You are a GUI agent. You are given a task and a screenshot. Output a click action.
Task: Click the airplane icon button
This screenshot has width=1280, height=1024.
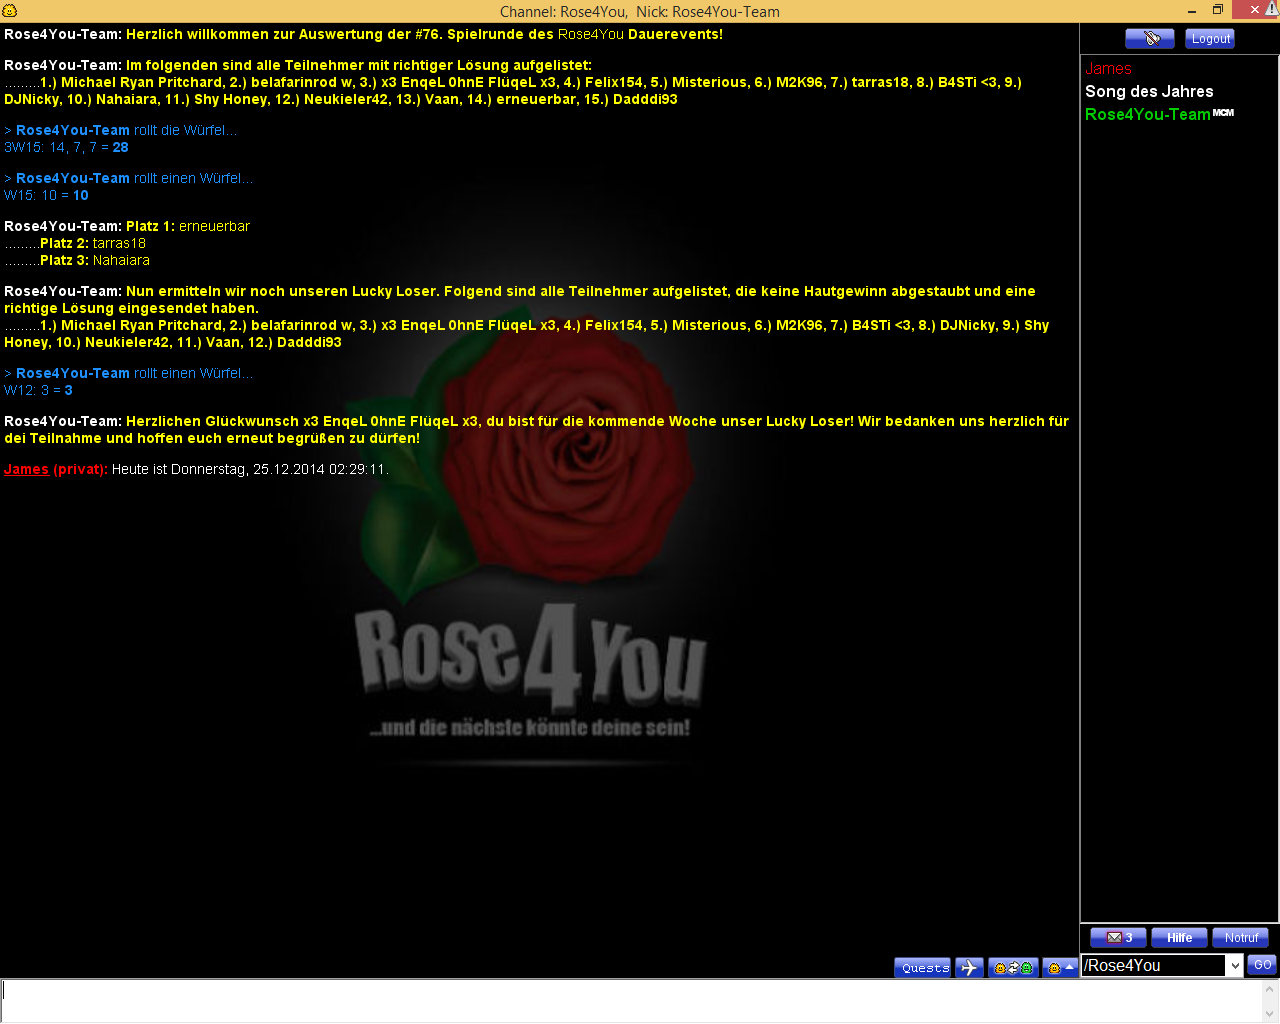click(969, 967)
